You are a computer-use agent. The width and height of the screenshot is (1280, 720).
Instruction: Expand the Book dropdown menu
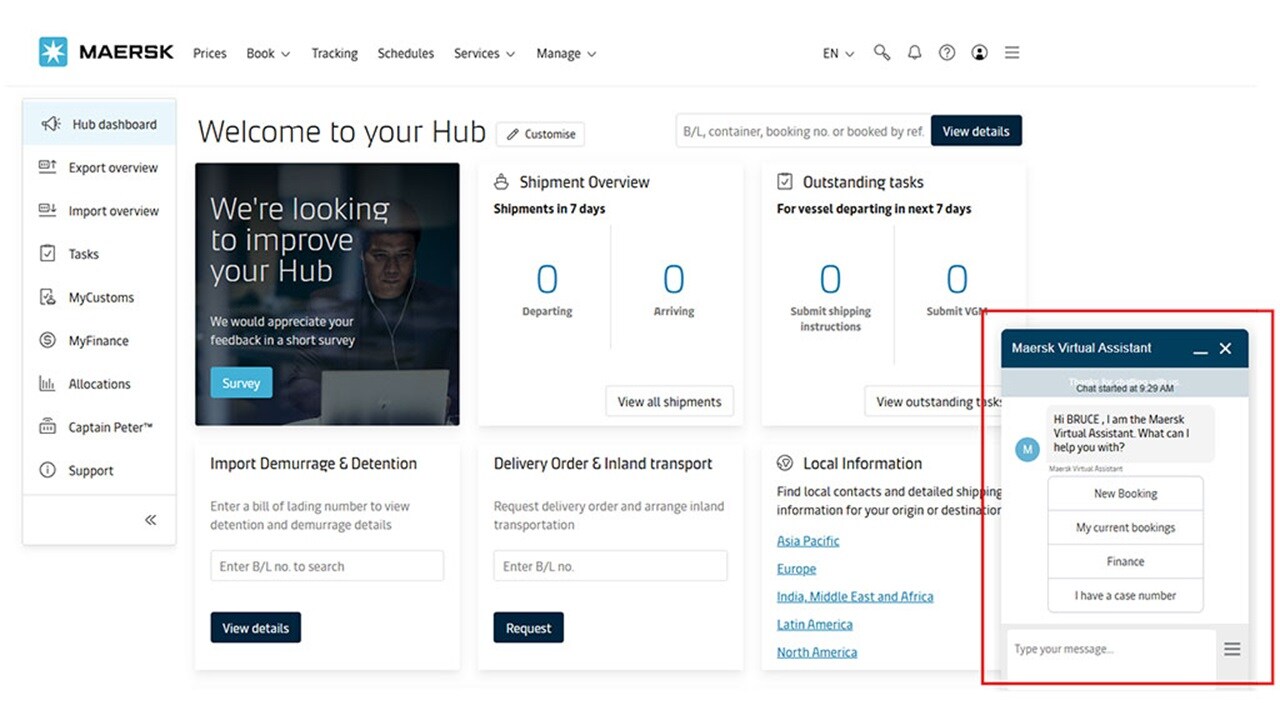(x=268, y=54)
